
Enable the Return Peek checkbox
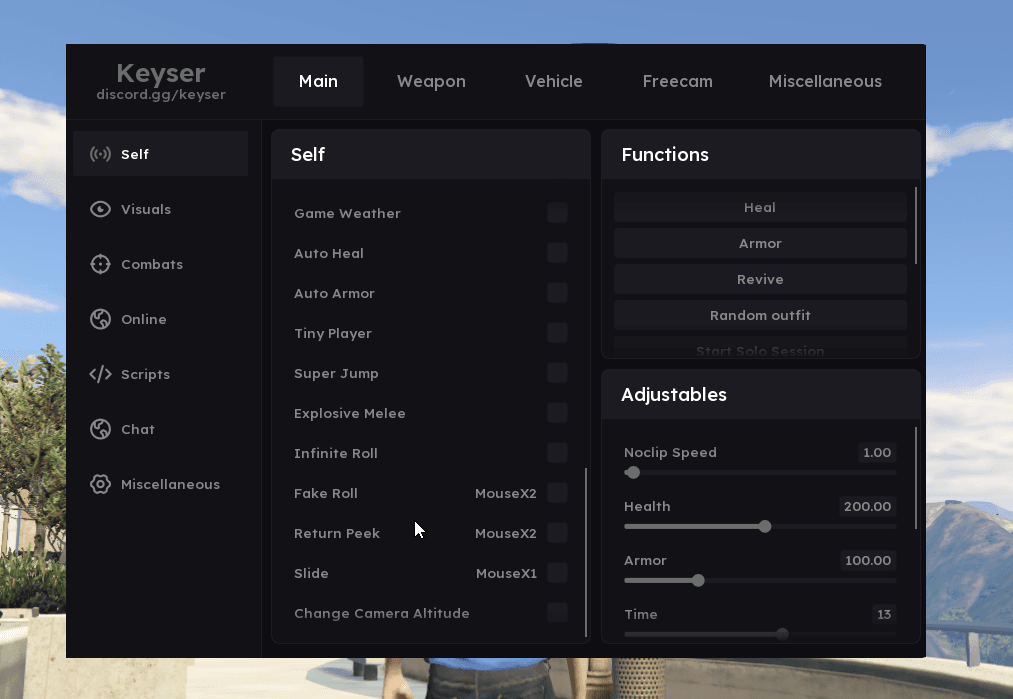[x=557, y=533]
